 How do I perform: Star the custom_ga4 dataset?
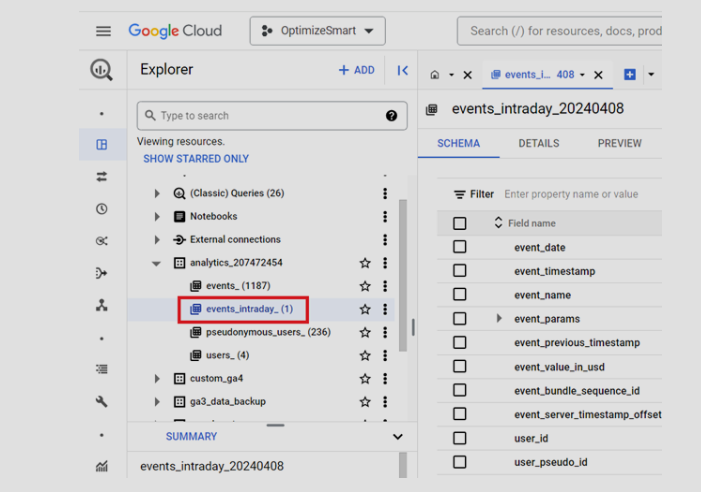point(365,379)
